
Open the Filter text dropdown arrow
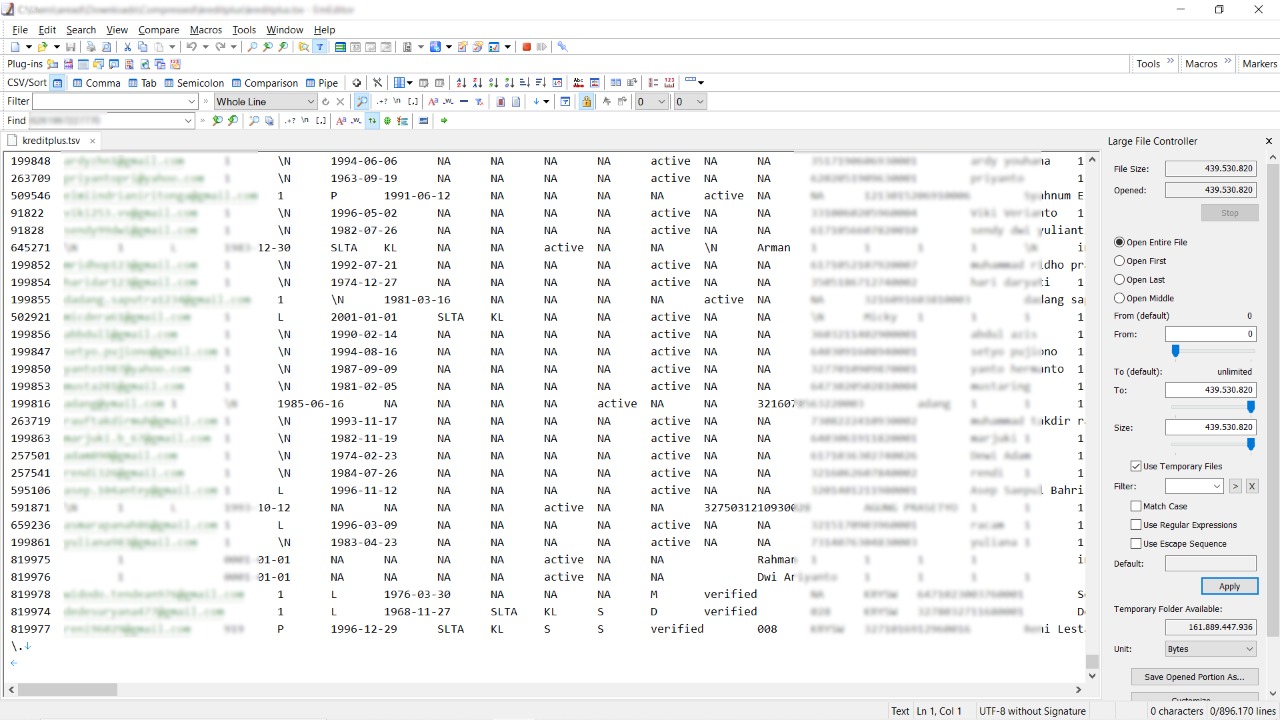tap(191, 102)
